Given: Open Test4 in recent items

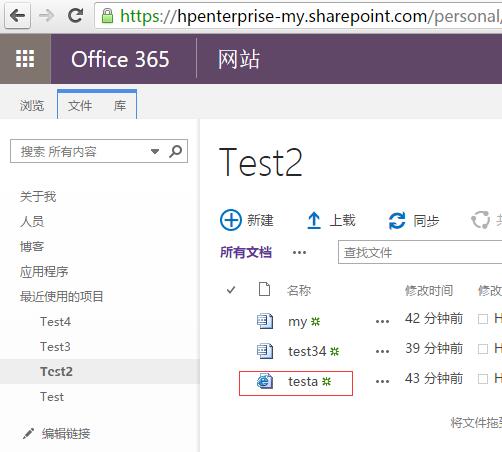Looking at the screenshot, I should click(55, 322).
